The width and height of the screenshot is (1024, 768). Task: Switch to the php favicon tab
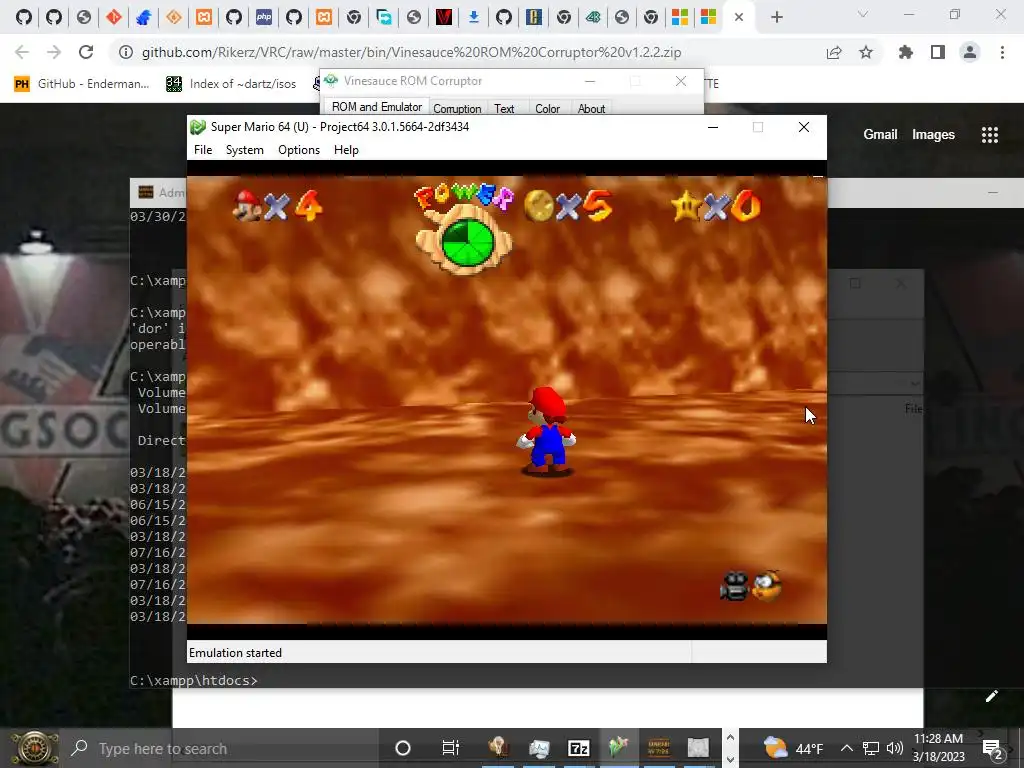click(264, 17)
